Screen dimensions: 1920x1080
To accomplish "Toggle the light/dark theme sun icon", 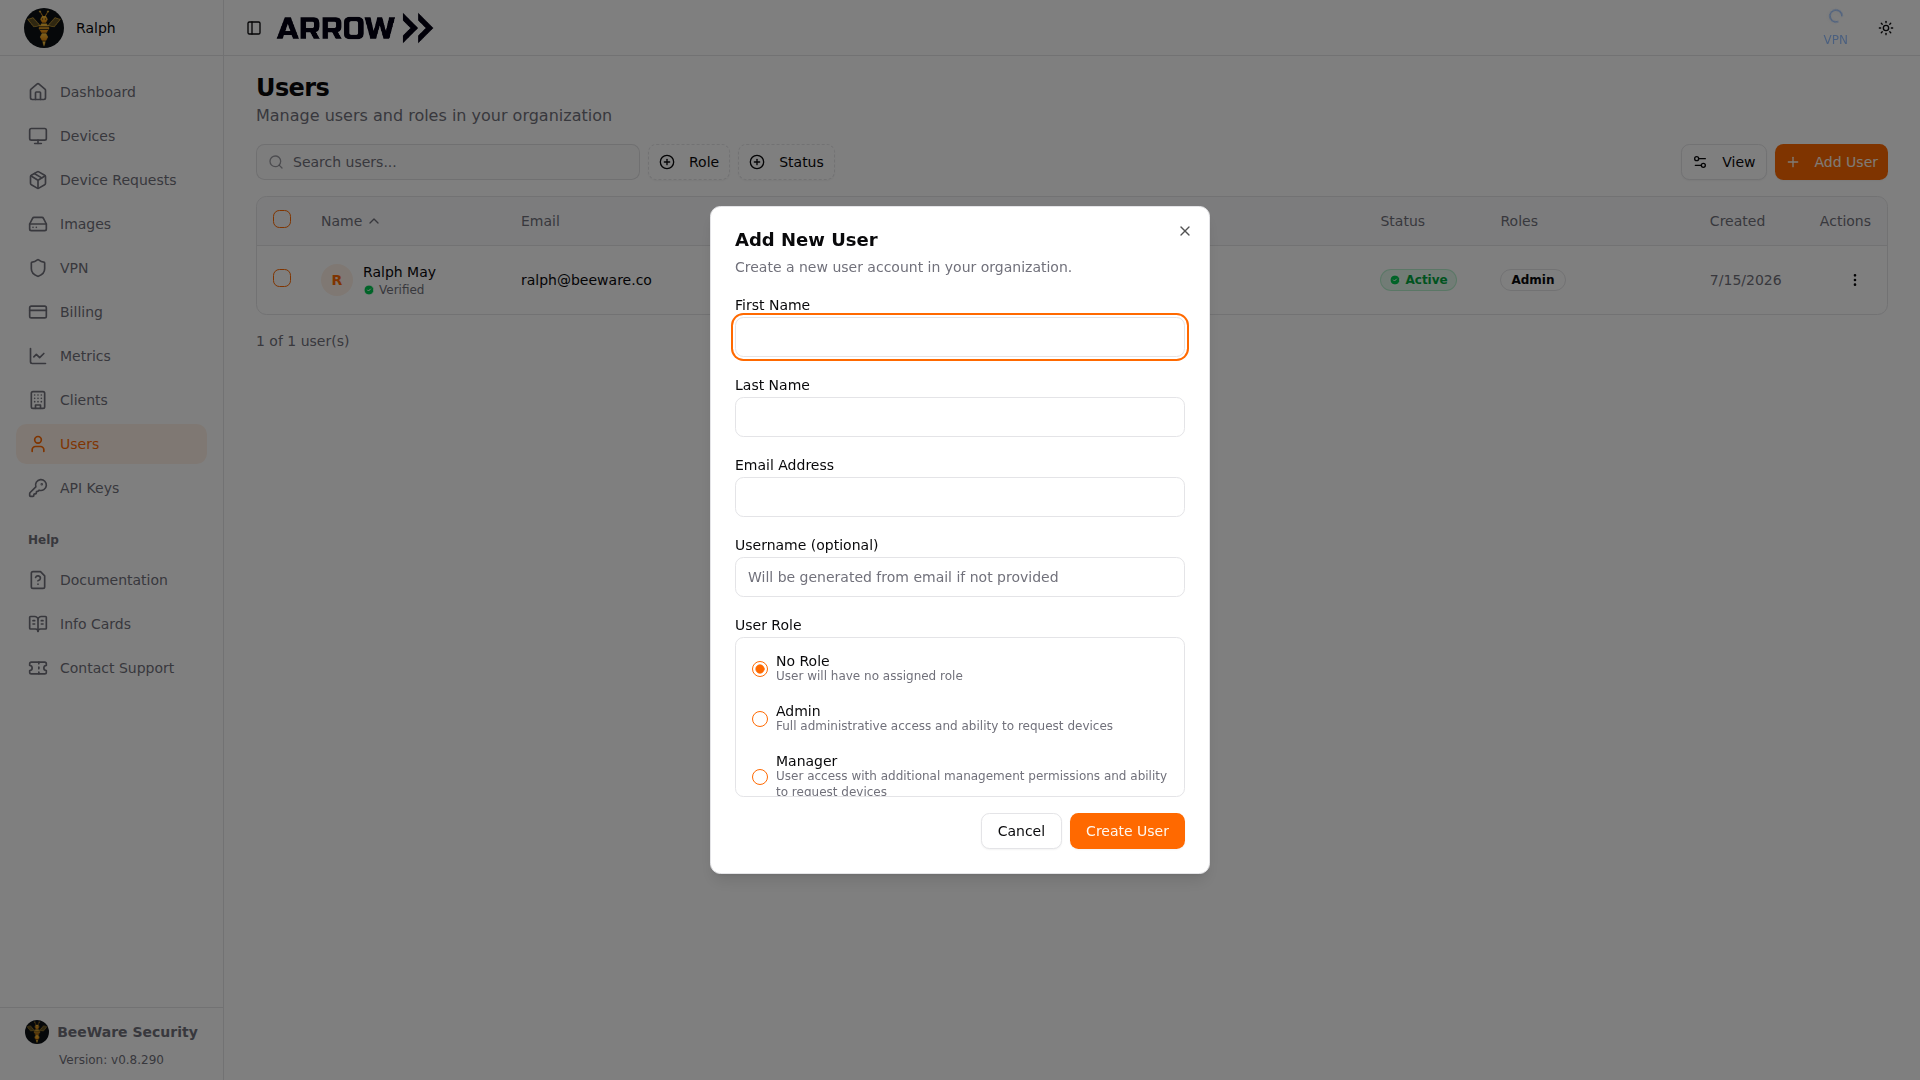I will pyautogui.click(x=1886, y=28).
